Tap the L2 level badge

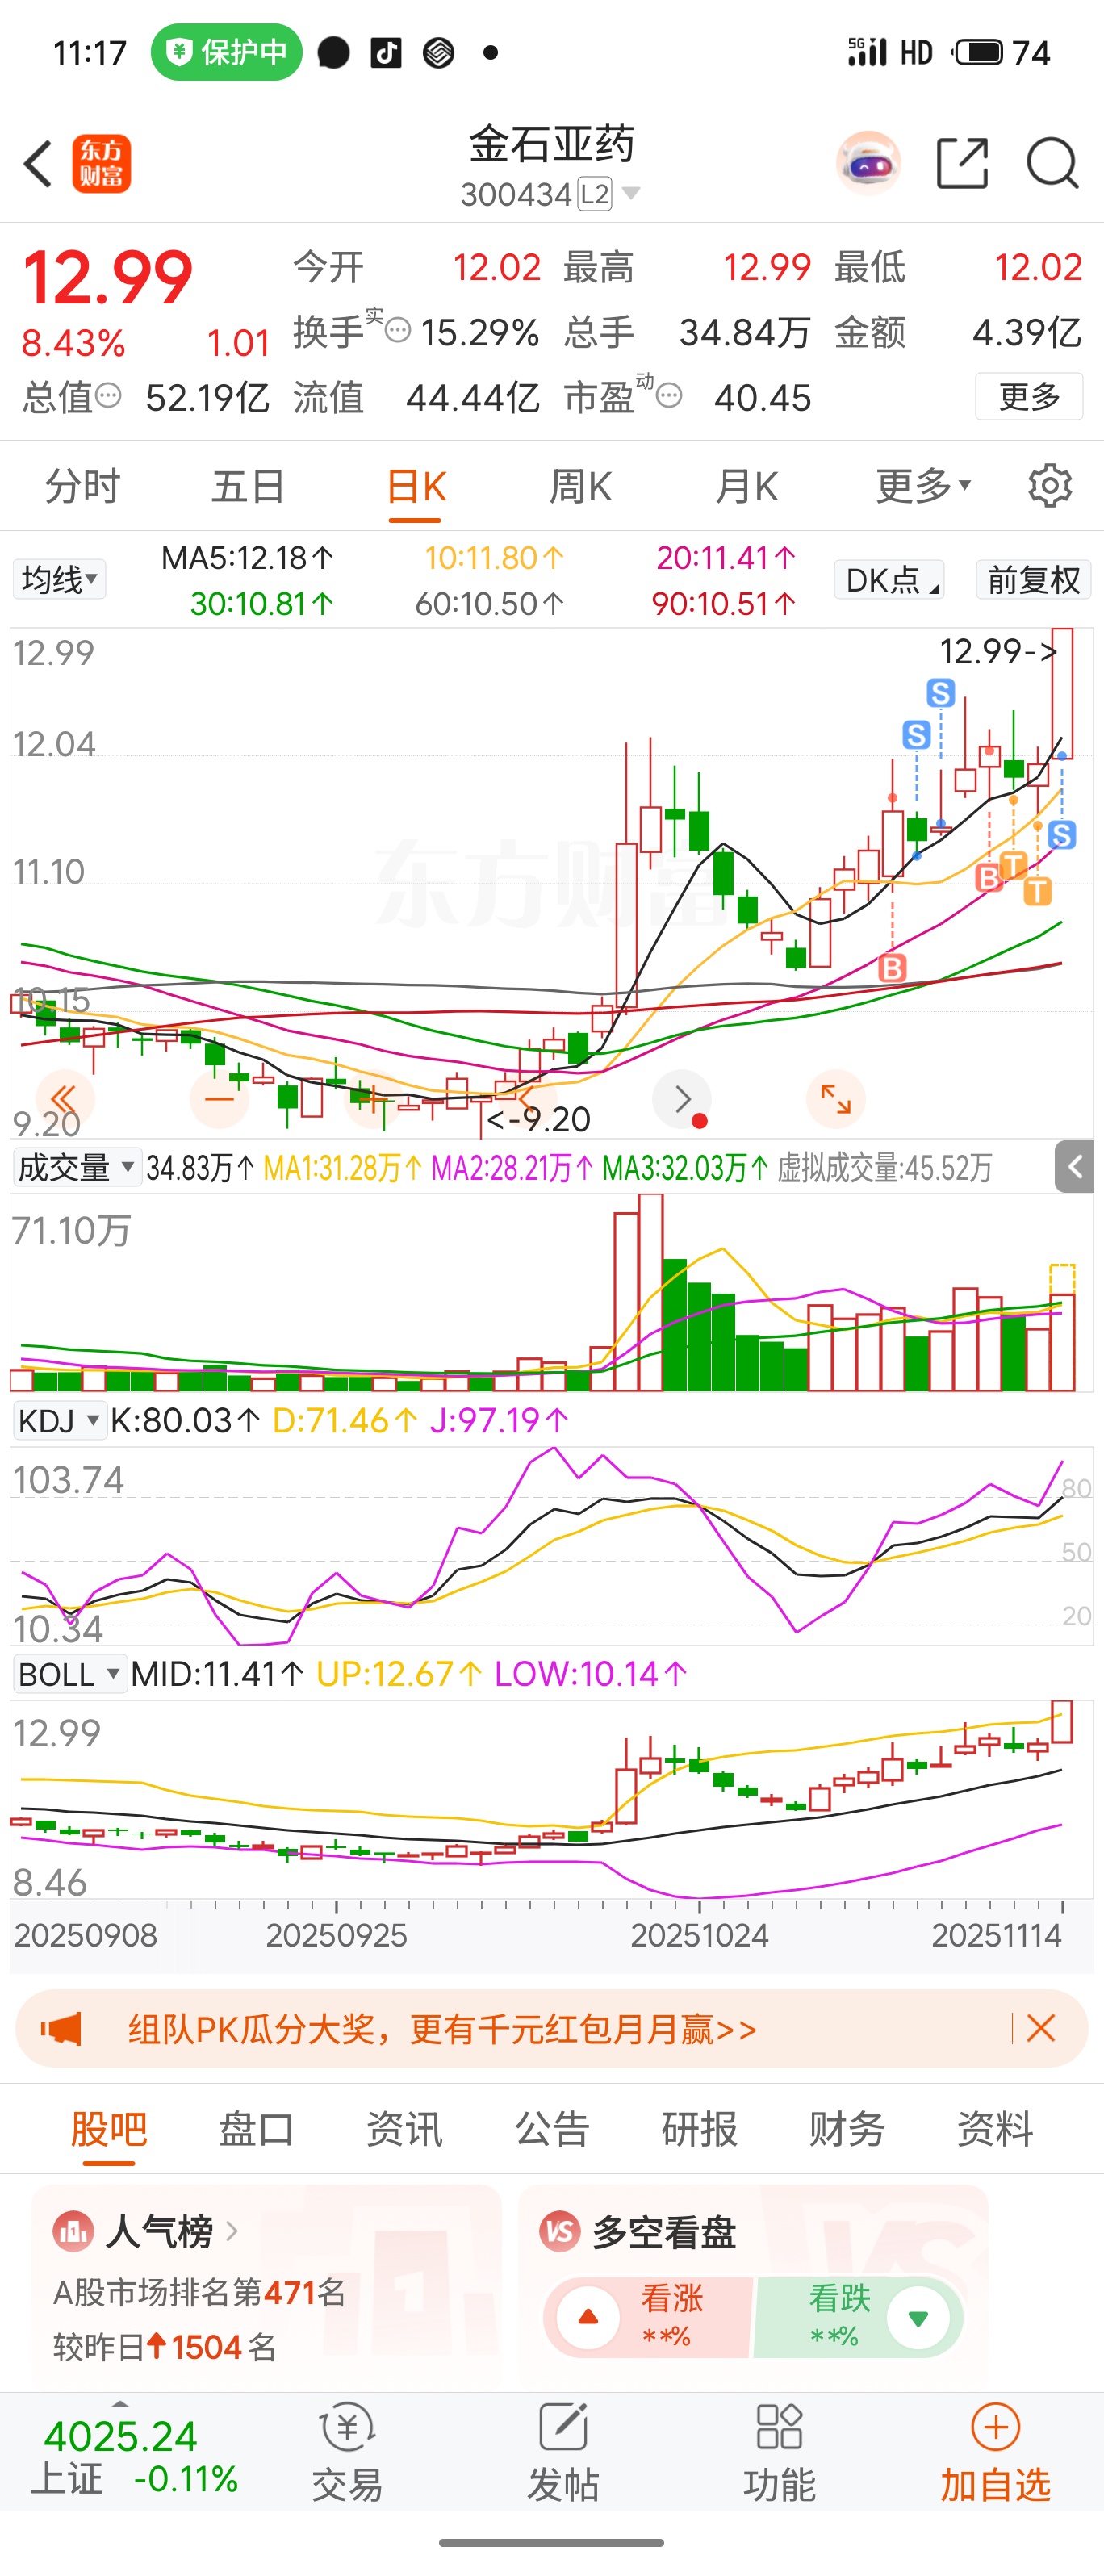pyautogui.click(x=595, y=193)
